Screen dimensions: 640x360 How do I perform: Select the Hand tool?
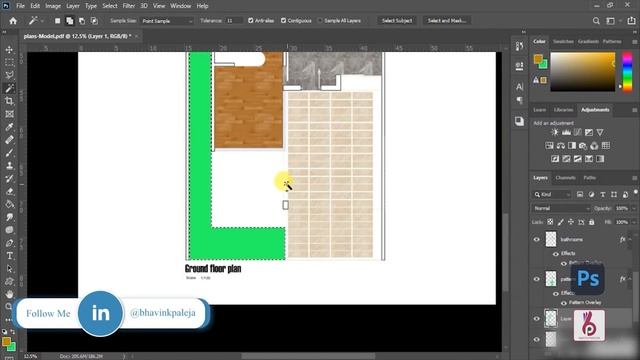click(9, 294)
